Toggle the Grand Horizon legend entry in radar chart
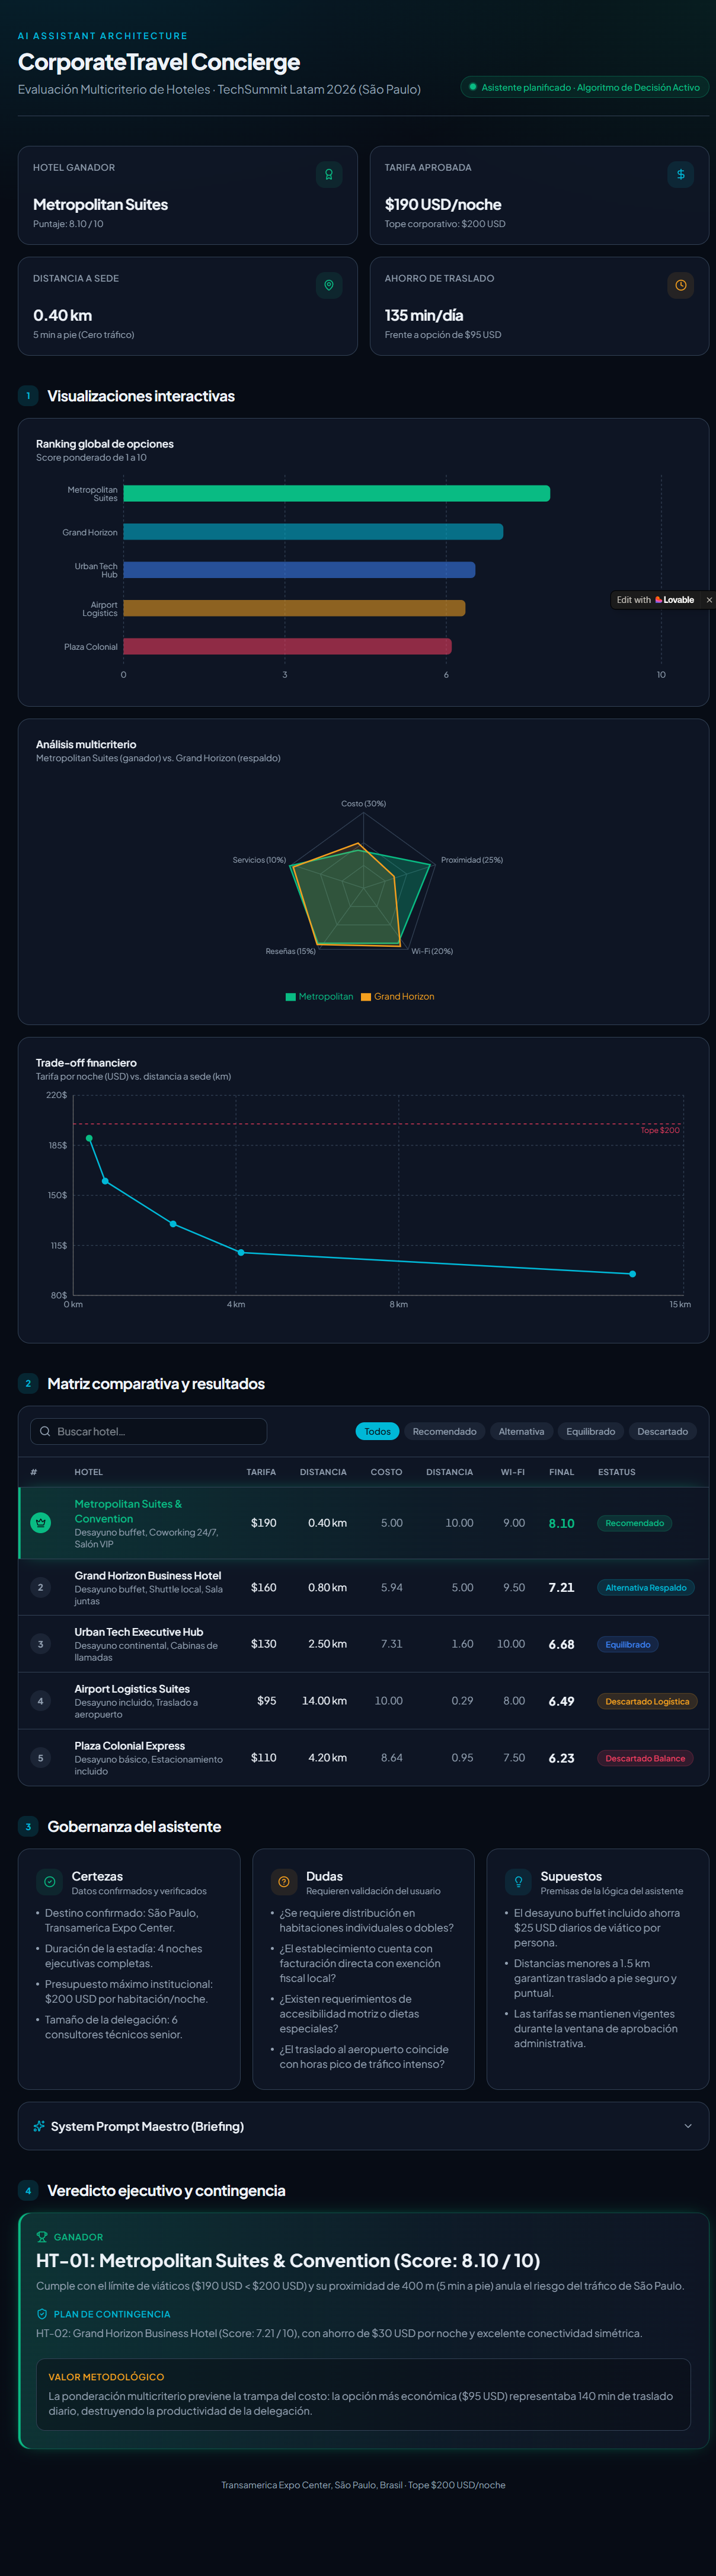 (x=398, y=996)
